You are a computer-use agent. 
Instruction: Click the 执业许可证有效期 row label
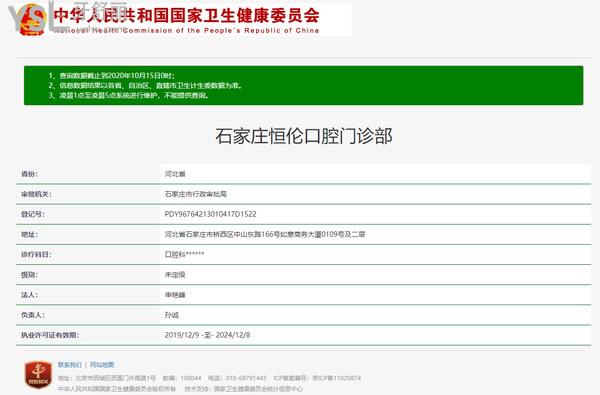tap(50, 335)
